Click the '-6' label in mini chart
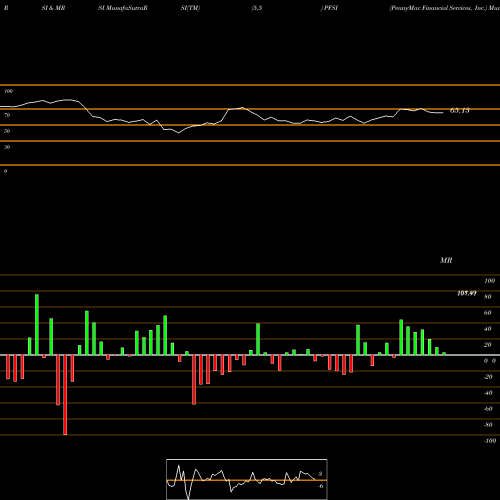Screen dimensions: 500x500 point(320,486)
